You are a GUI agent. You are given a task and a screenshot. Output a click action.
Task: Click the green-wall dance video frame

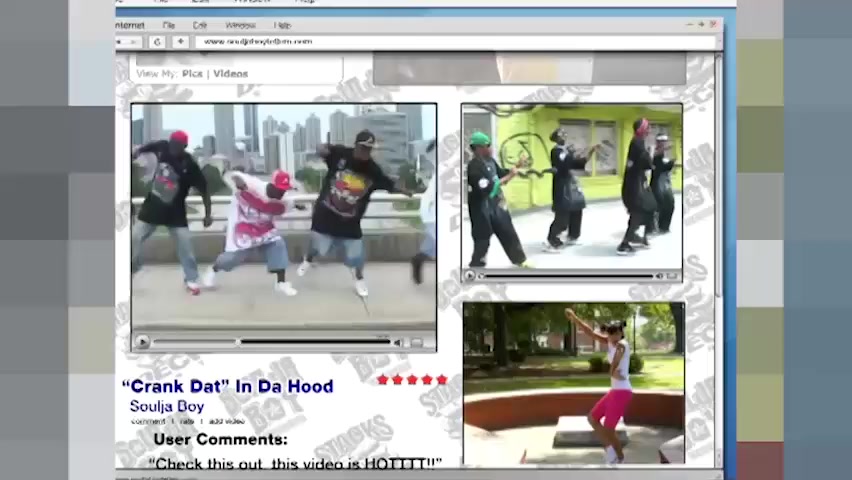(x=572, y=186)
